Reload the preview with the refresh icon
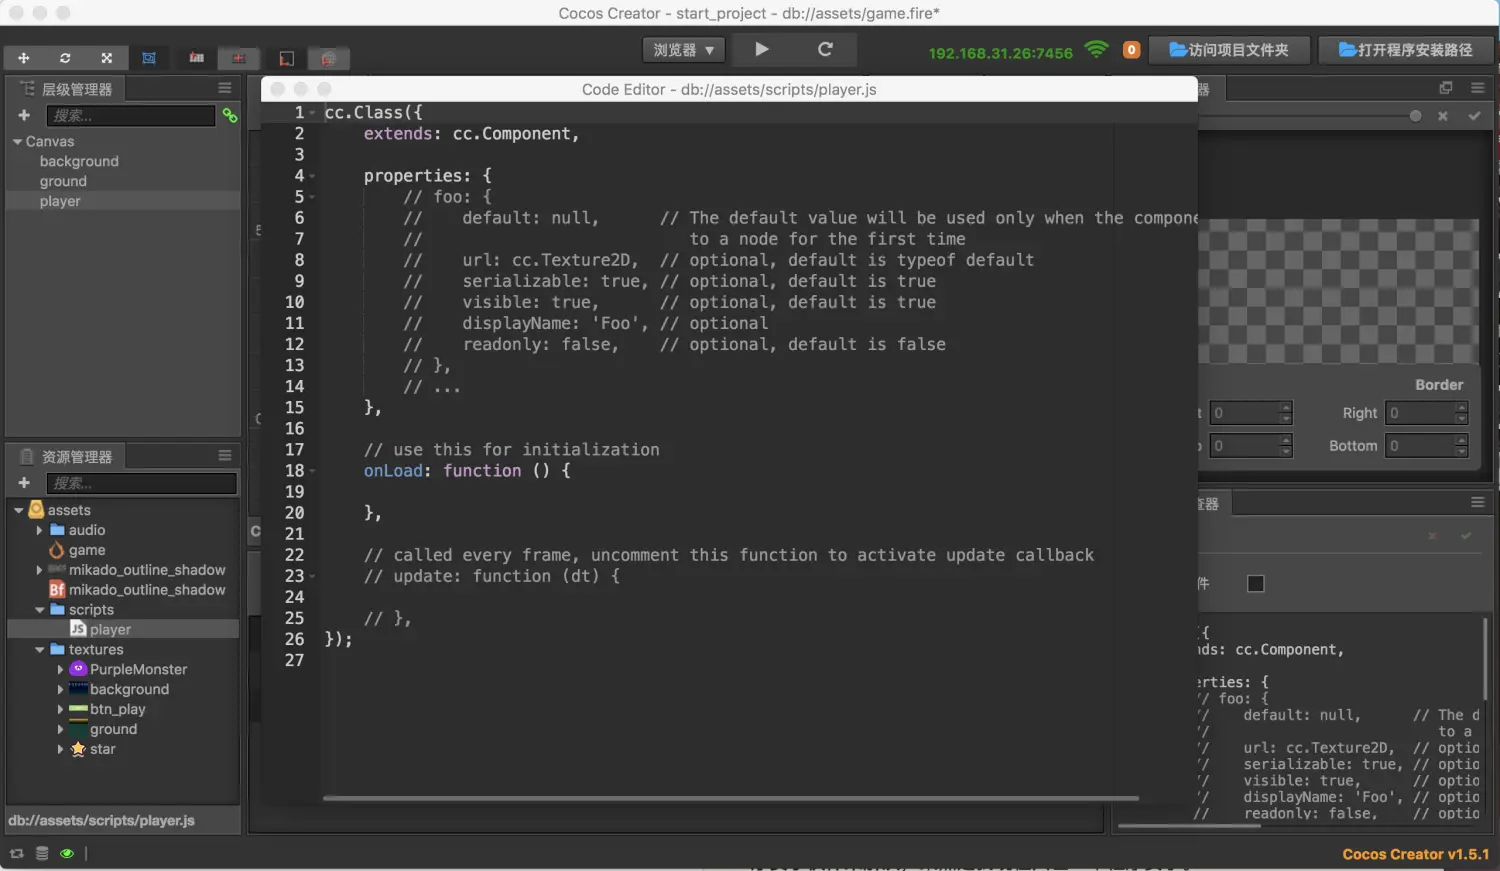This screenshot has height=871, width=1500. click(825, 49)
